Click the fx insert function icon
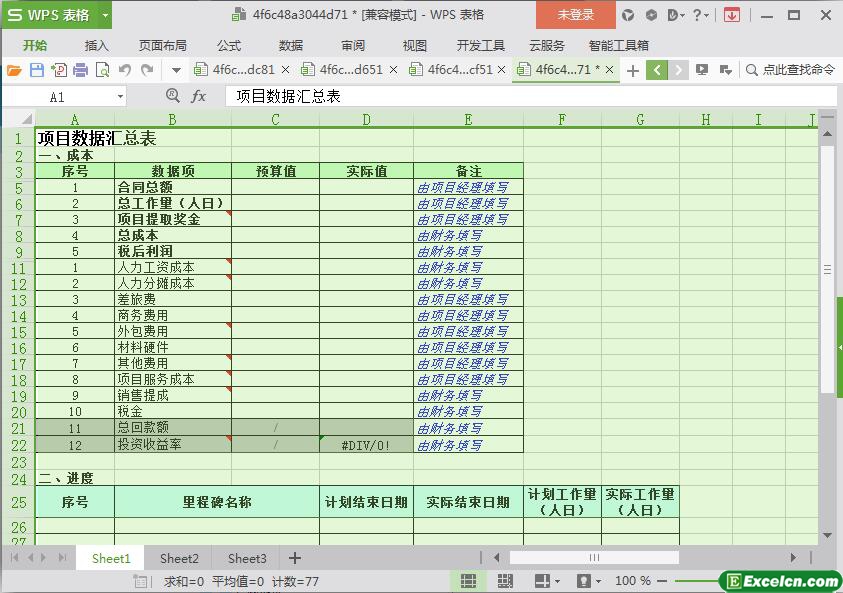Viewport: 843px width, 593px height. 198,96
